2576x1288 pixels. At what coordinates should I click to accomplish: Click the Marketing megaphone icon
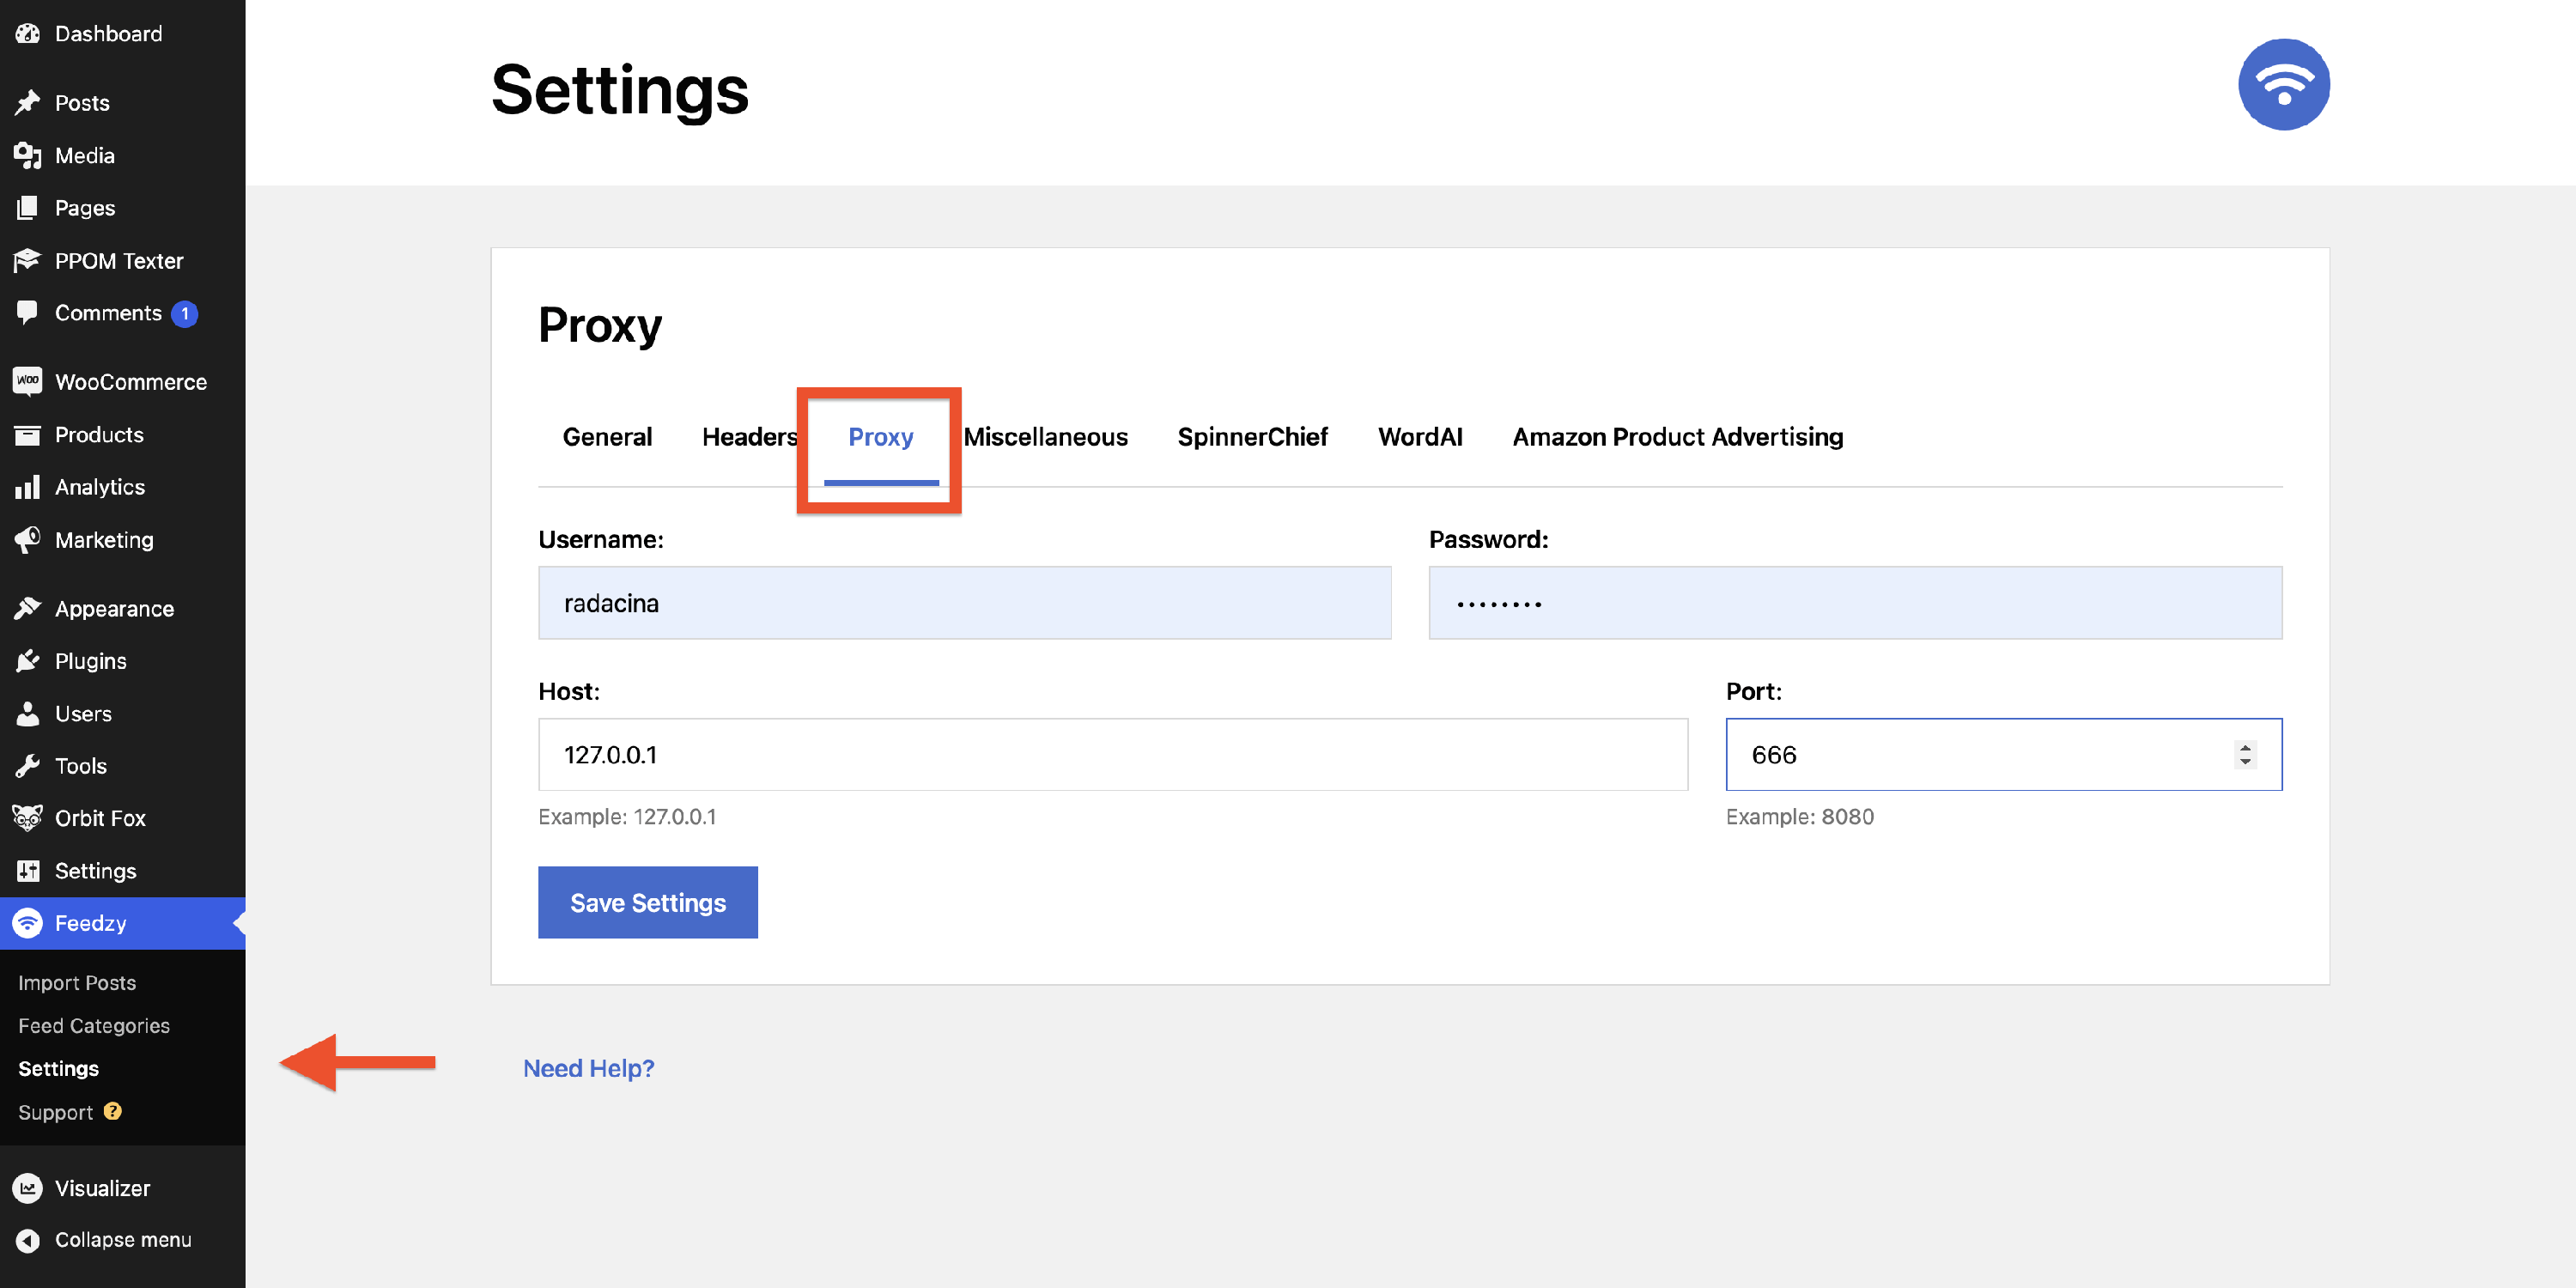pos(27,540)
